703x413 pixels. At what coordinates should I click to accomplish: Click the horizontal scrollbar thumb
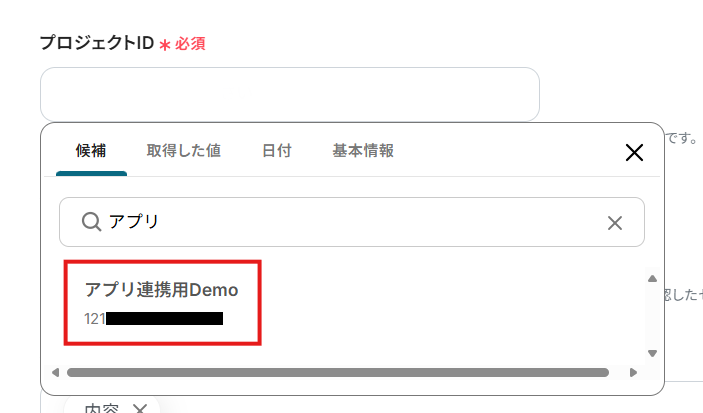click(338, 373)
